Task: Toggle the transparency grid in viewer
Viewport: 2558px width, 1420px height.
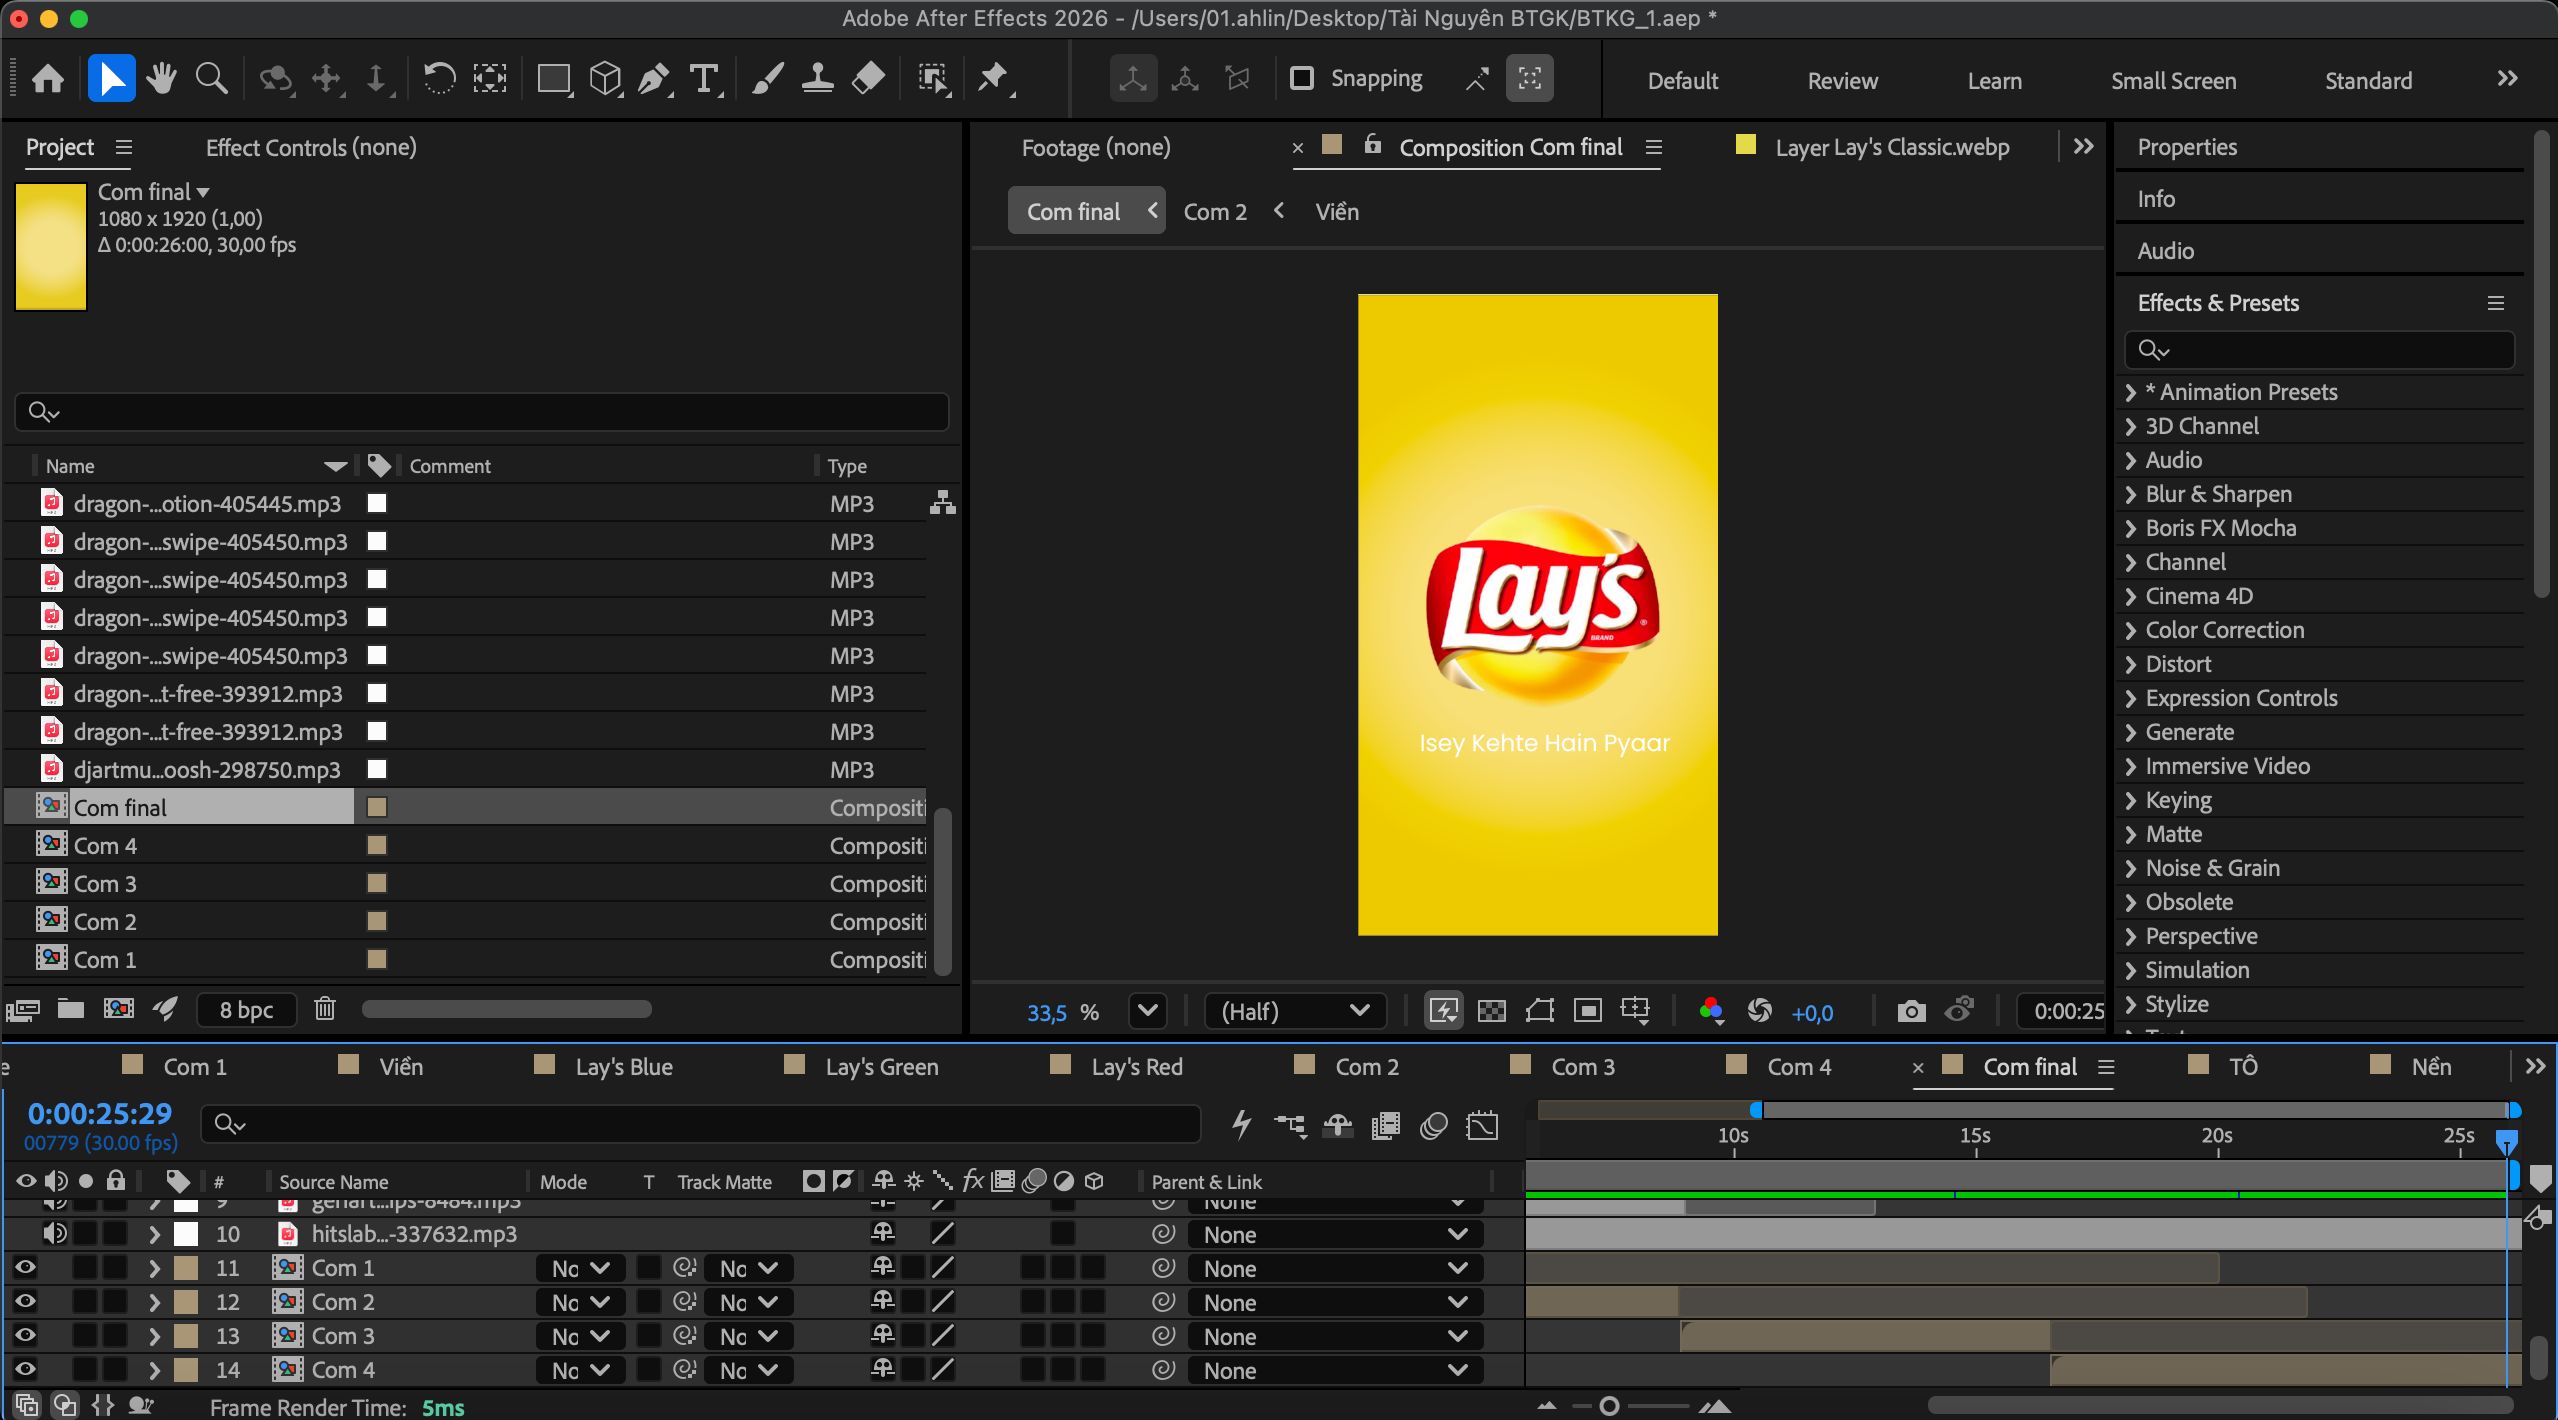Action: click(1491, 1011)
